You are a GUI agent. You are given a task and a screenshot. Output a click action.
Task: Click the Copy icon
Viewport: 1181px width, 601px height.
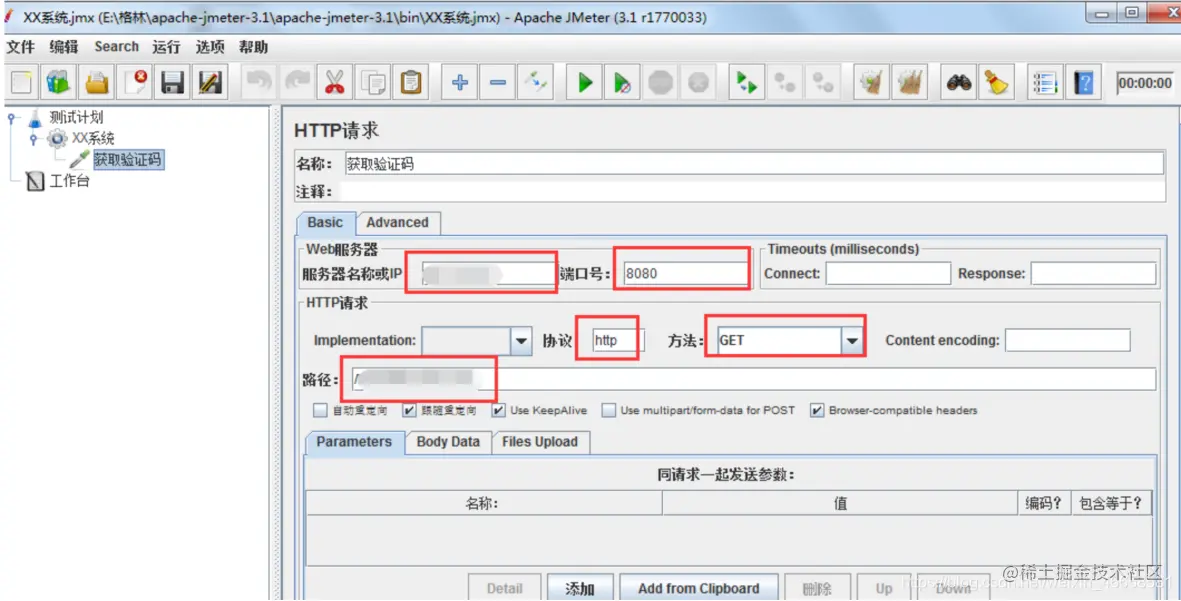373,82
